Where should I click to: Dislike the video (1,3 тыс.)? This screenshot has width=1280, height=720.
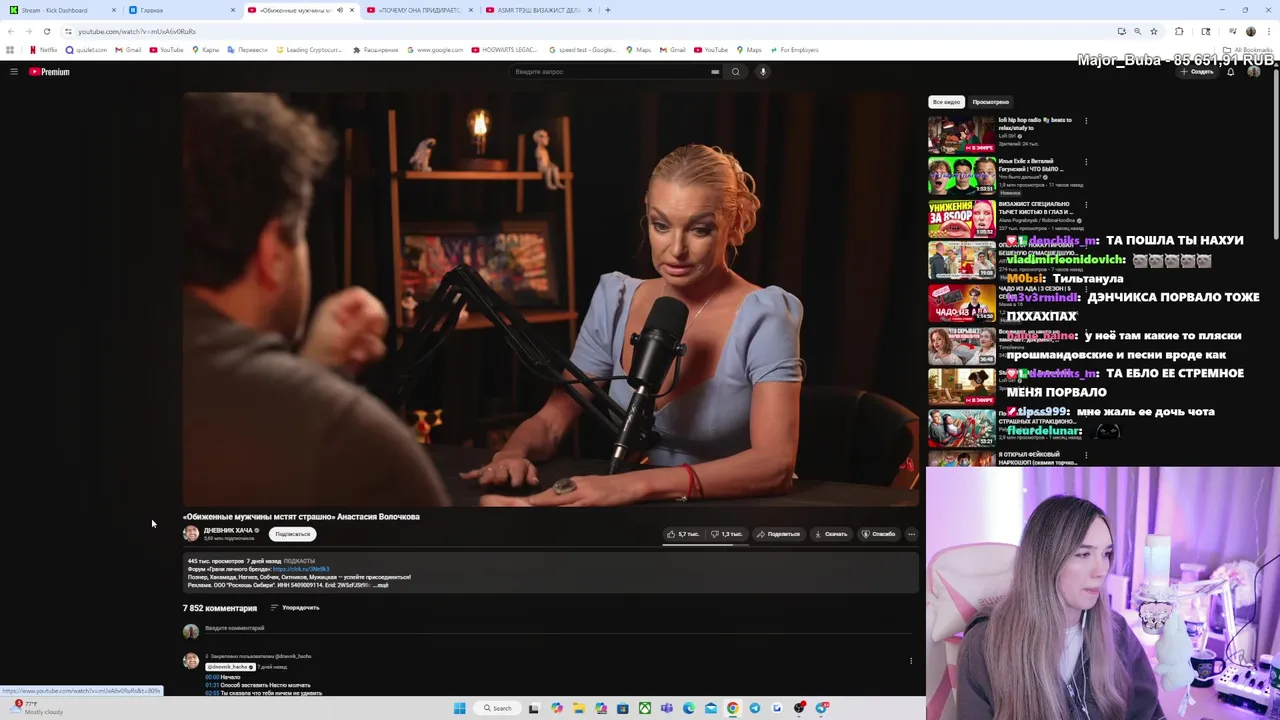click(x=727, y=534)
